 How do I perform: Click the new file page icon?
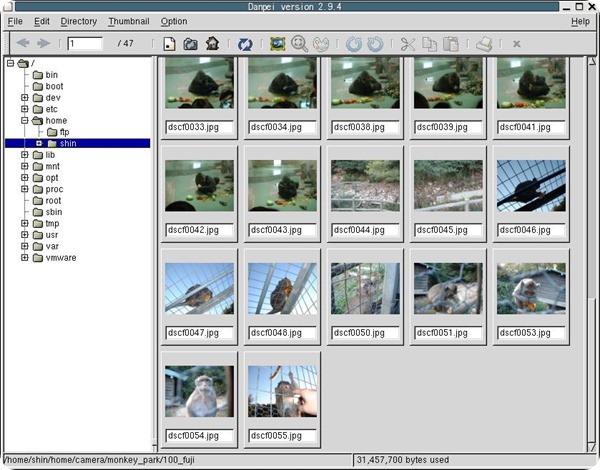pos(170,44)
